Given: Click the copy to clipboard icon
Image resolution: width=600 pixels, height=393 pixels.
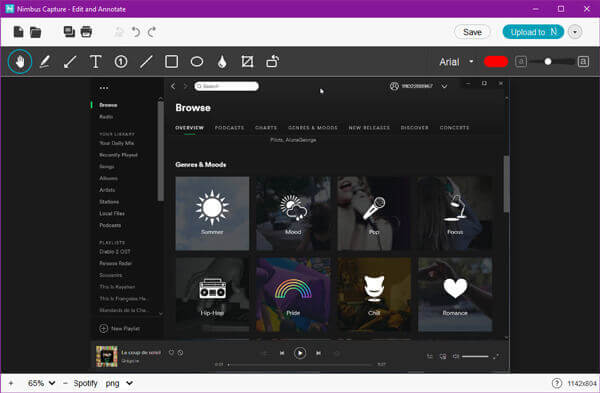Looking at the screenshot, I should pos(69,32).
